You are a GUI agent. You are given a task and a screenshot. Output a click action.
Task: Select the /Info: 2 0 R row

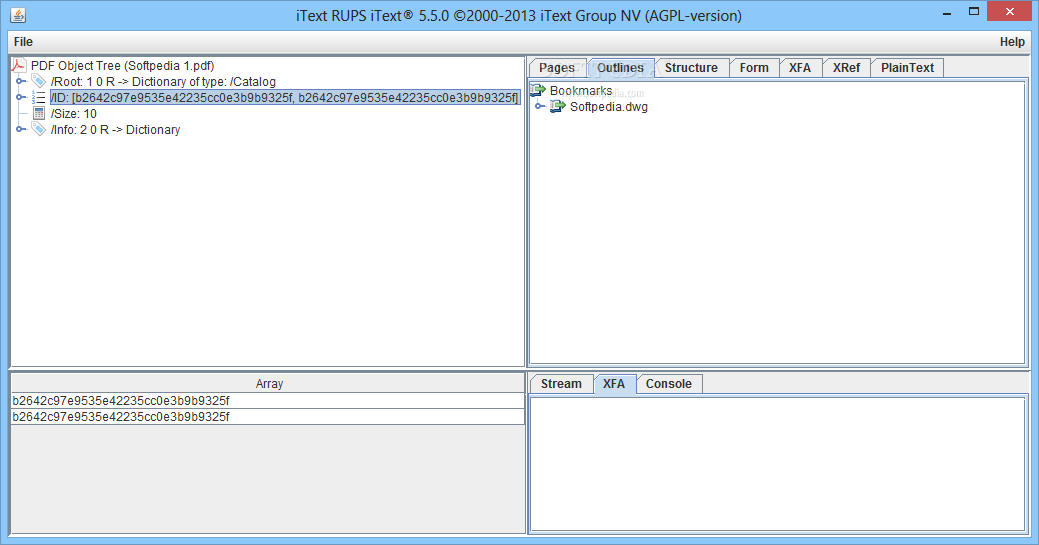[115, 129]
